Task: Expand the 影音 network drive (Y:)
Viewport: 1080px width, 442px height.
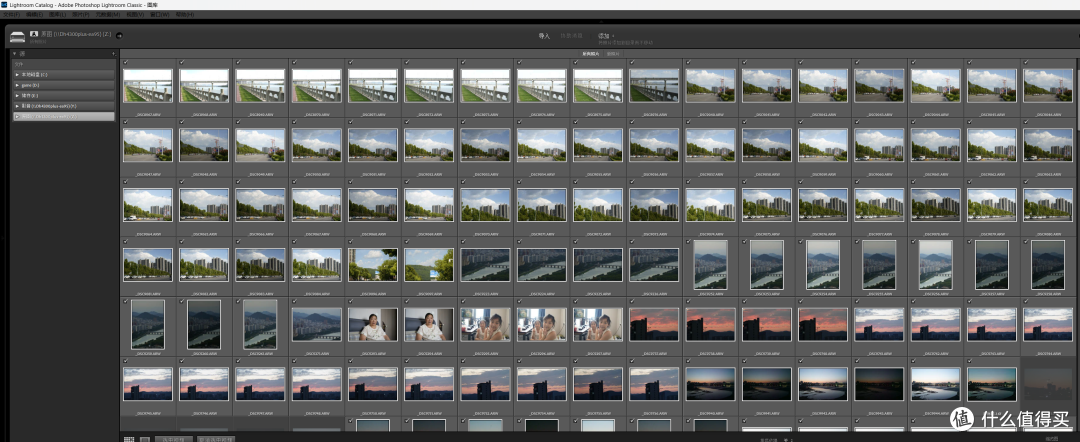Action: point(17,106)
